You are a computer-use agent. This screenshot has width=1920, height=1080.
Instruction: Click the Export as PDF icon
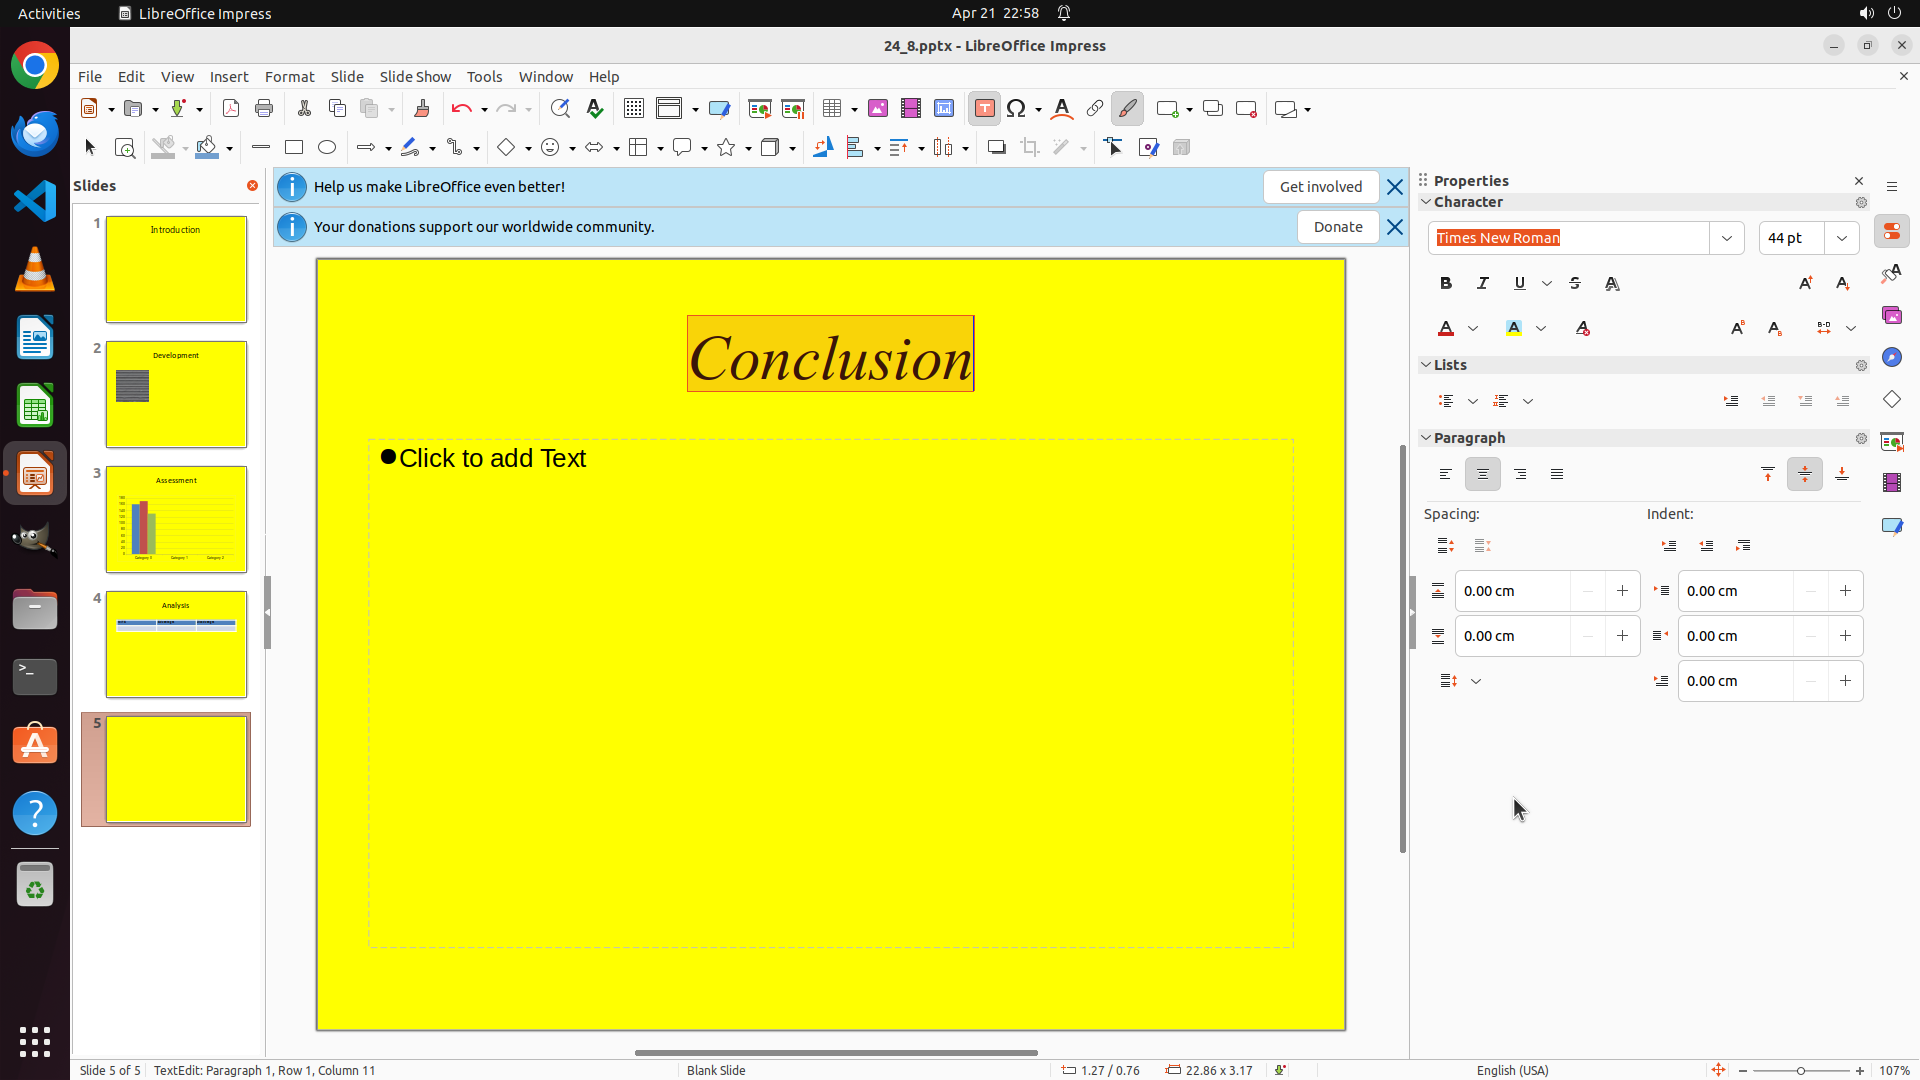[x=231, y=109]
